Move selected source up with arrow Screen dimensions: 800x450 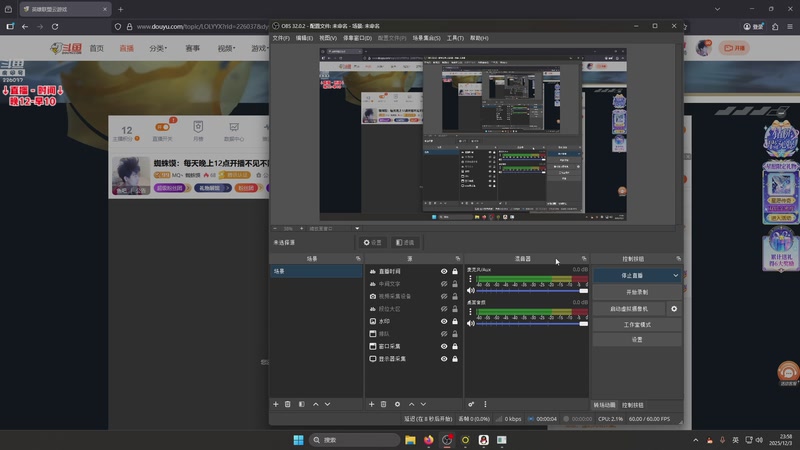[410, 404]
